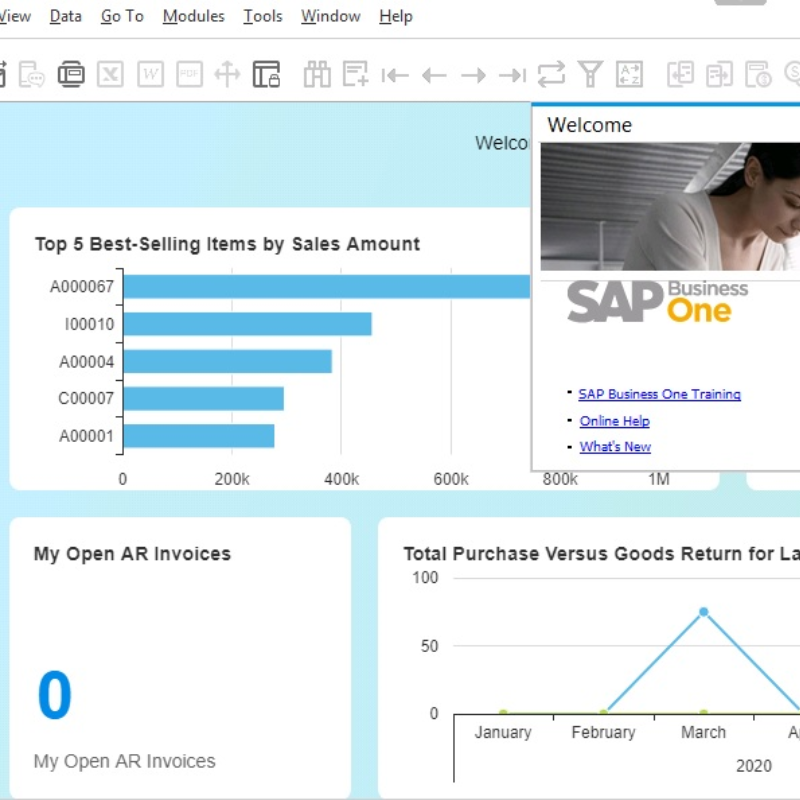Click the Sort A-Z icon
This screenshot has height=800, width=800.
pos(629,74)
